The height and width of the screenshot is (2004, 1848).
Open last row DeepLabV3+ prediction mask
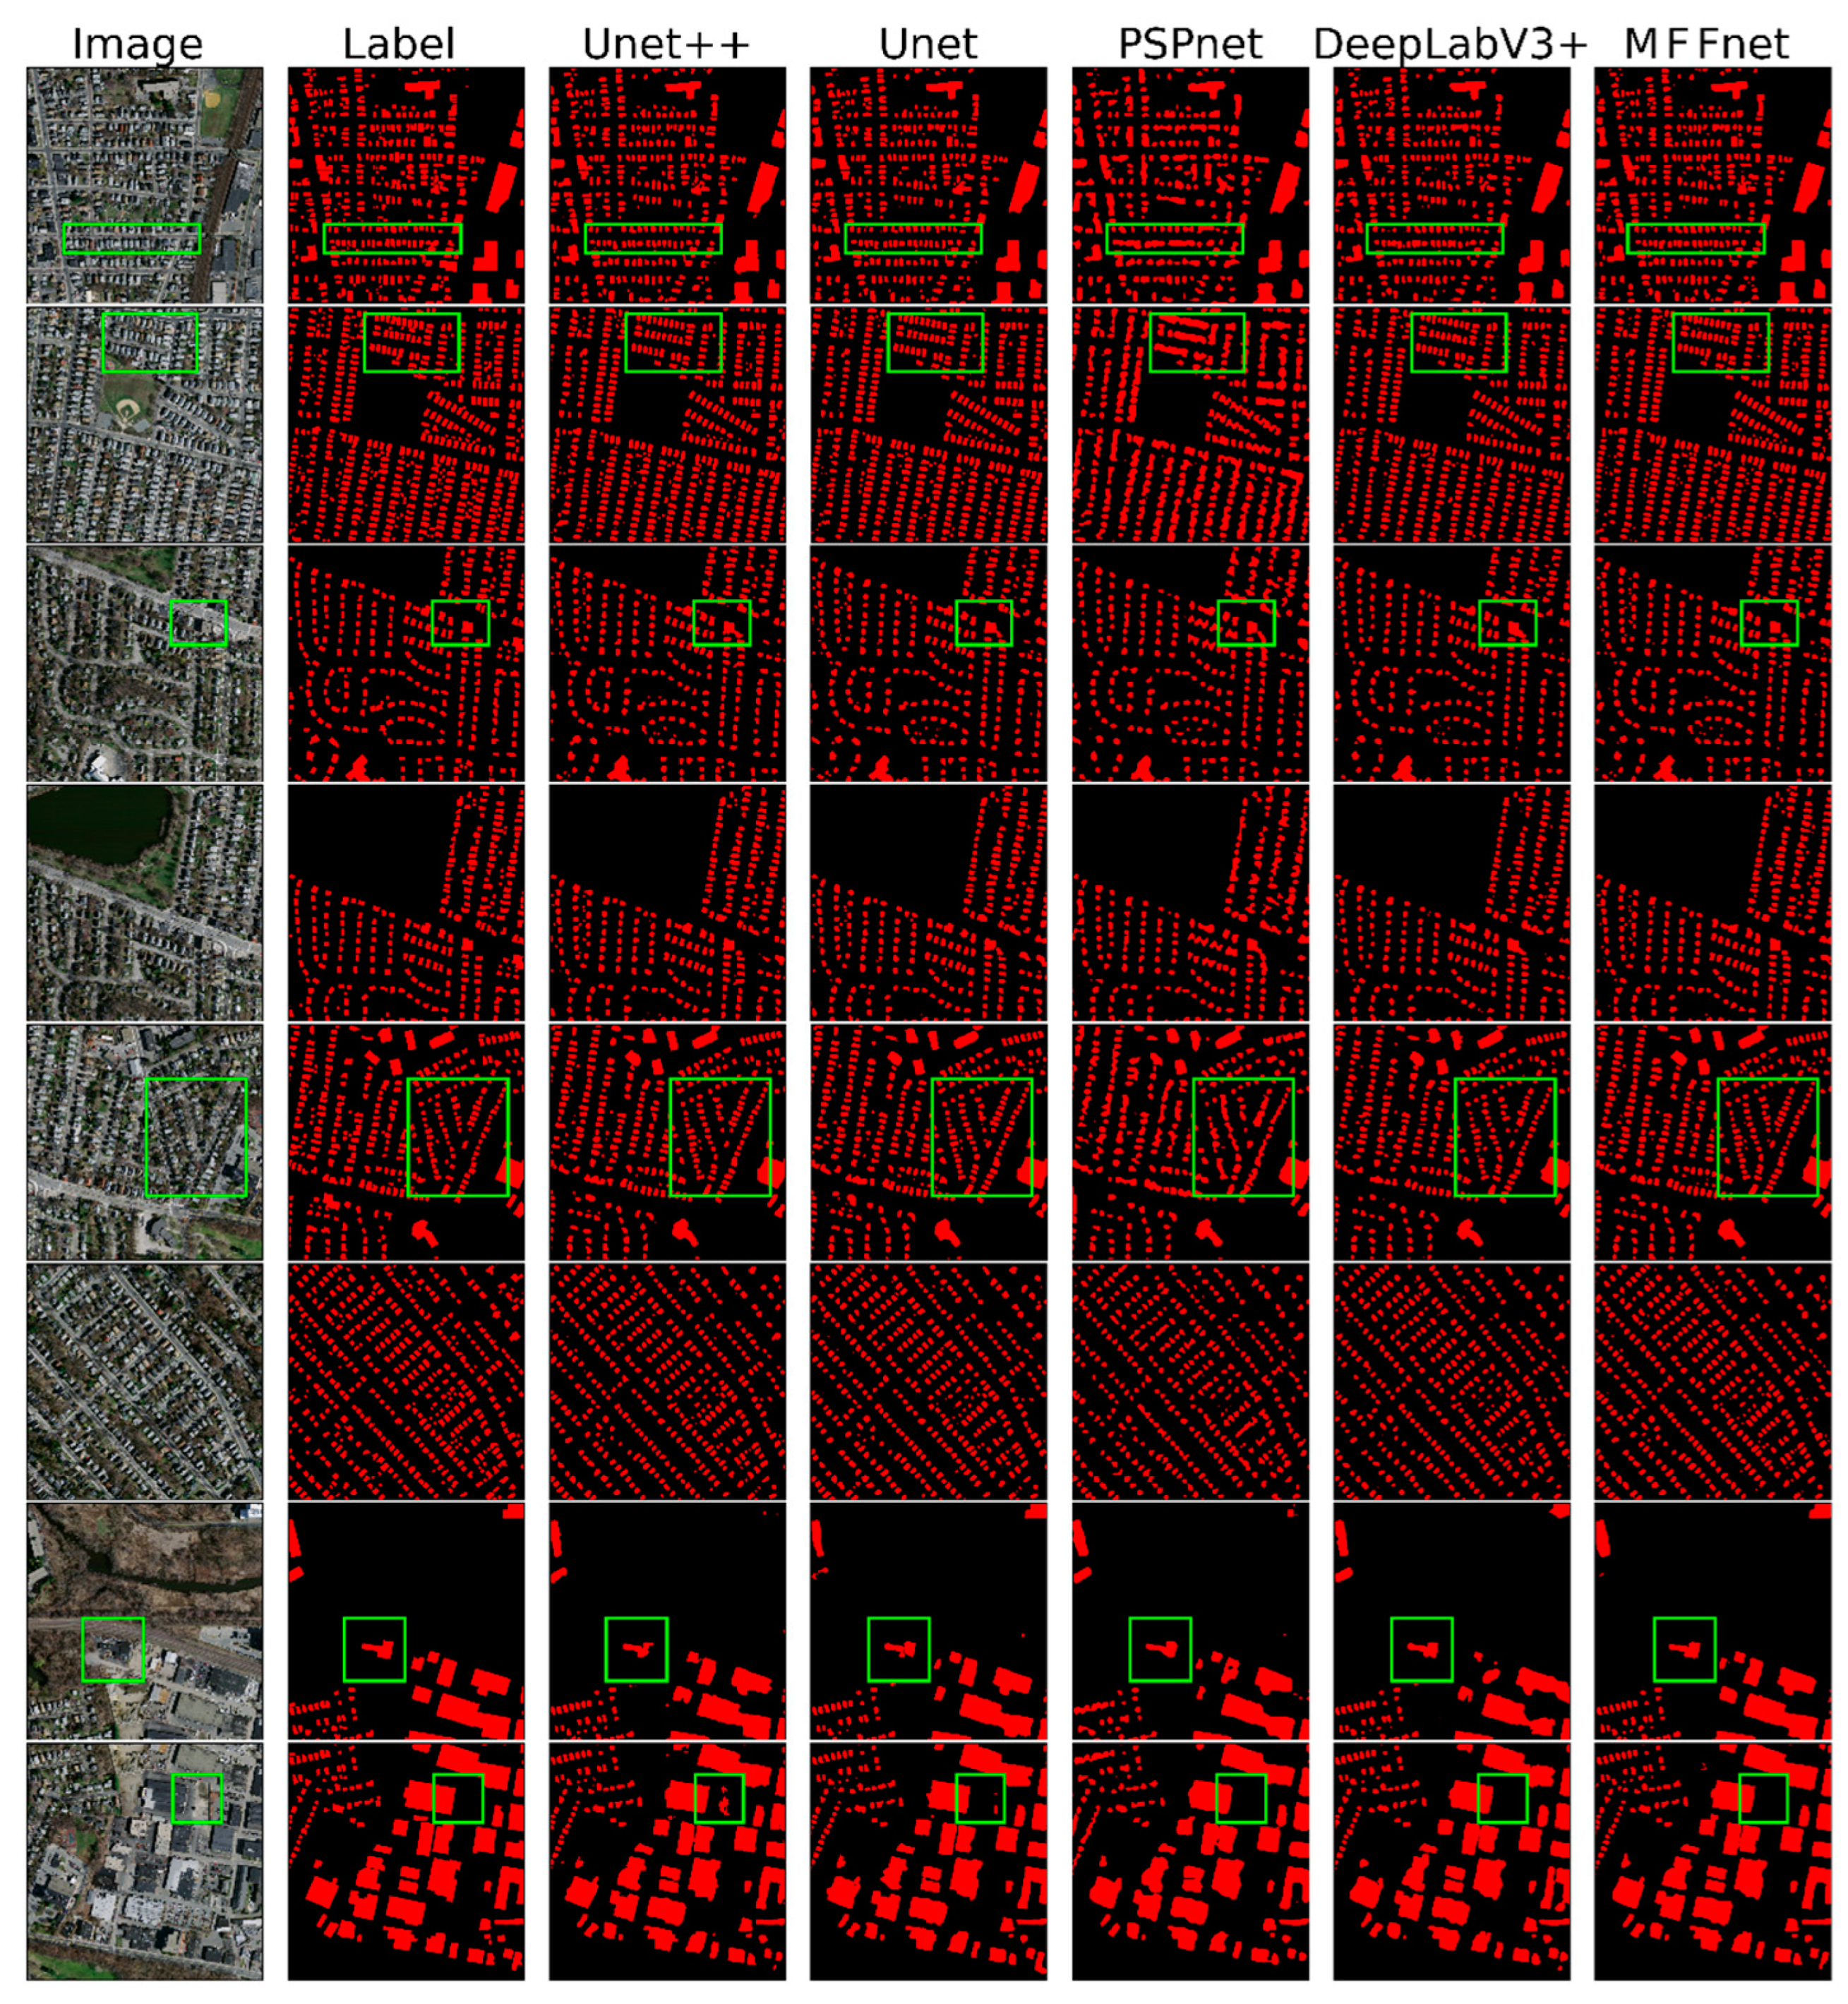pyautogui.click(x=1451, y=1860)
